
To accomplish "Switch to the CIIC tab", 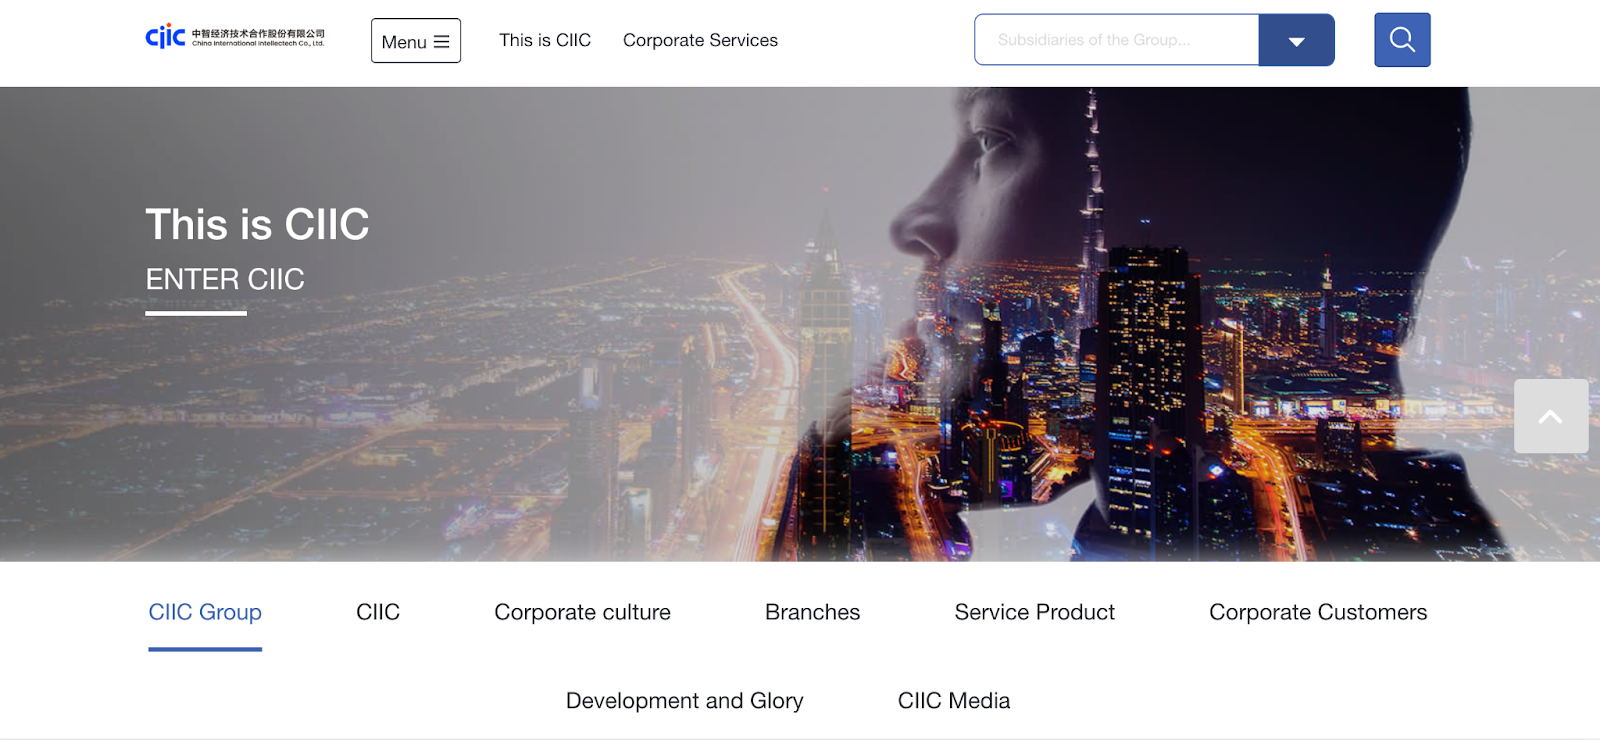I will [378, 612].
